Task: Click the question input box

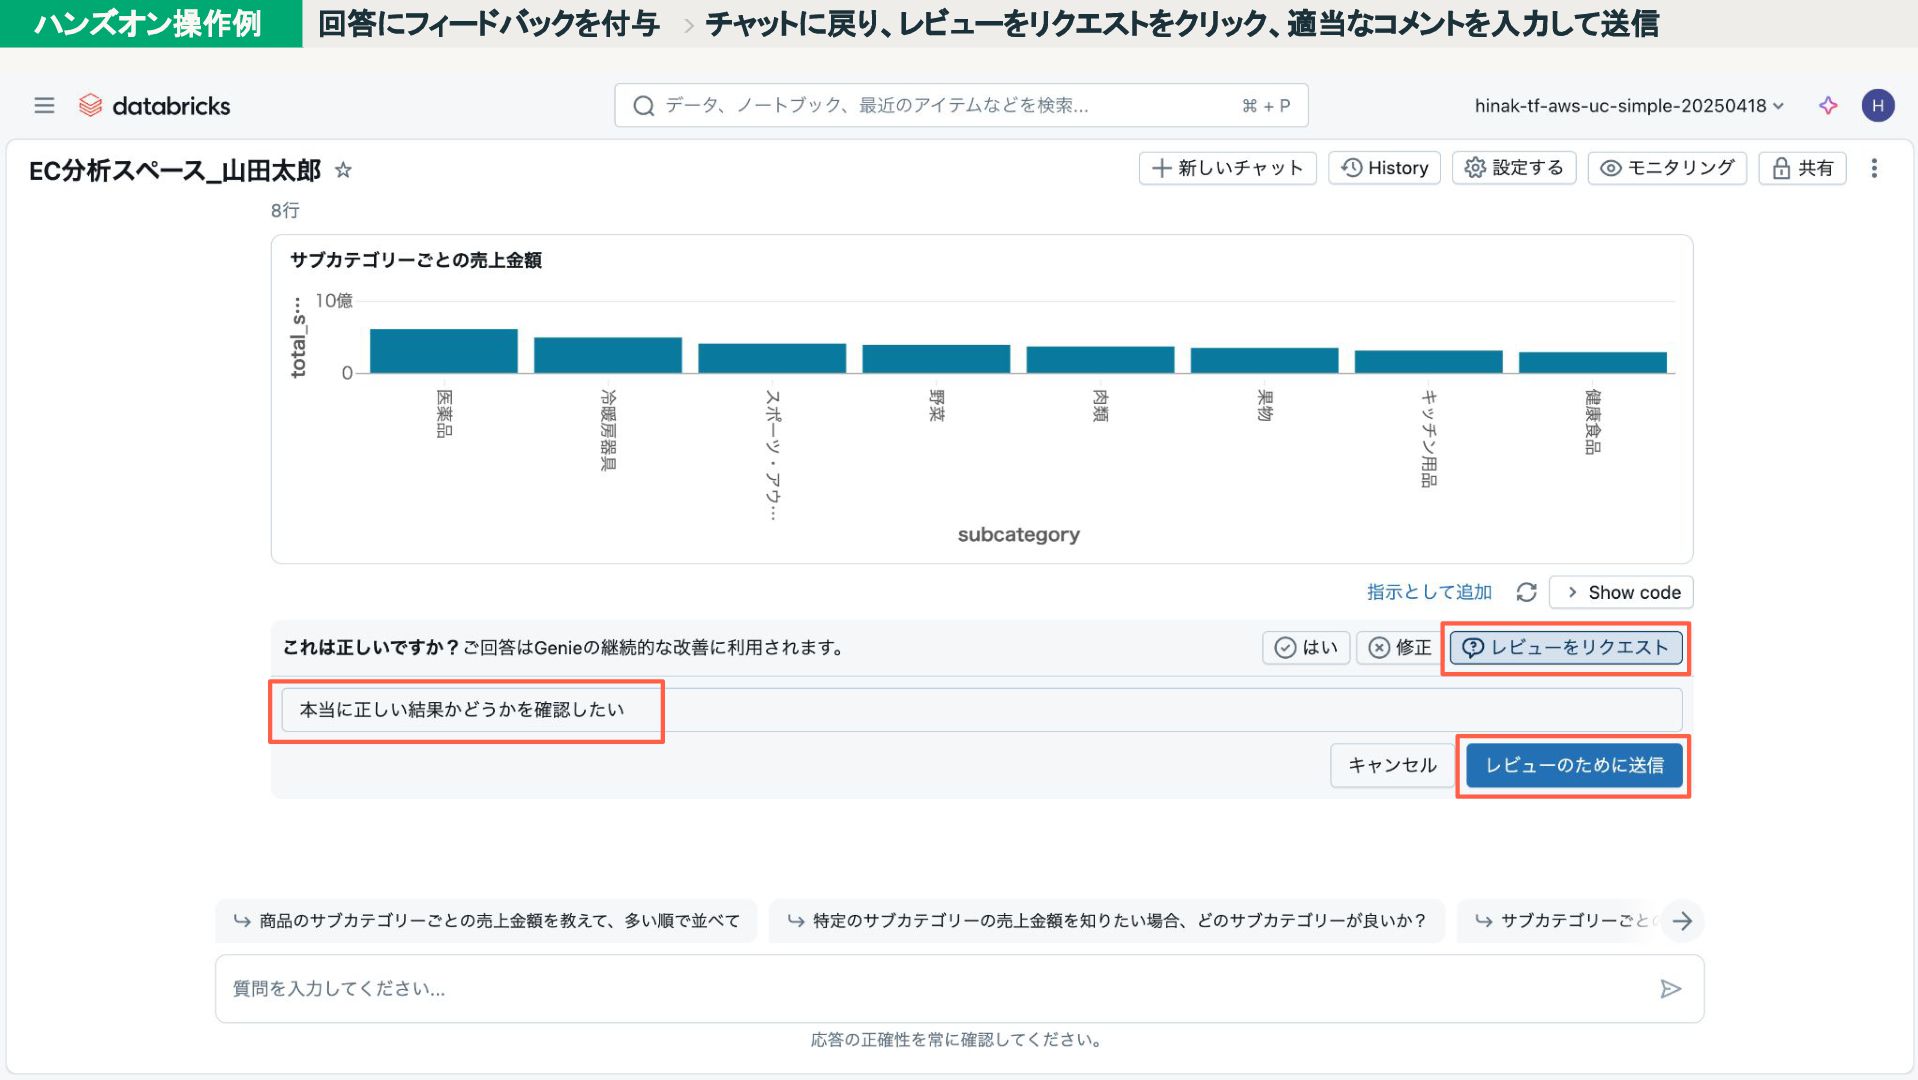Action: (x=959, y=989)
